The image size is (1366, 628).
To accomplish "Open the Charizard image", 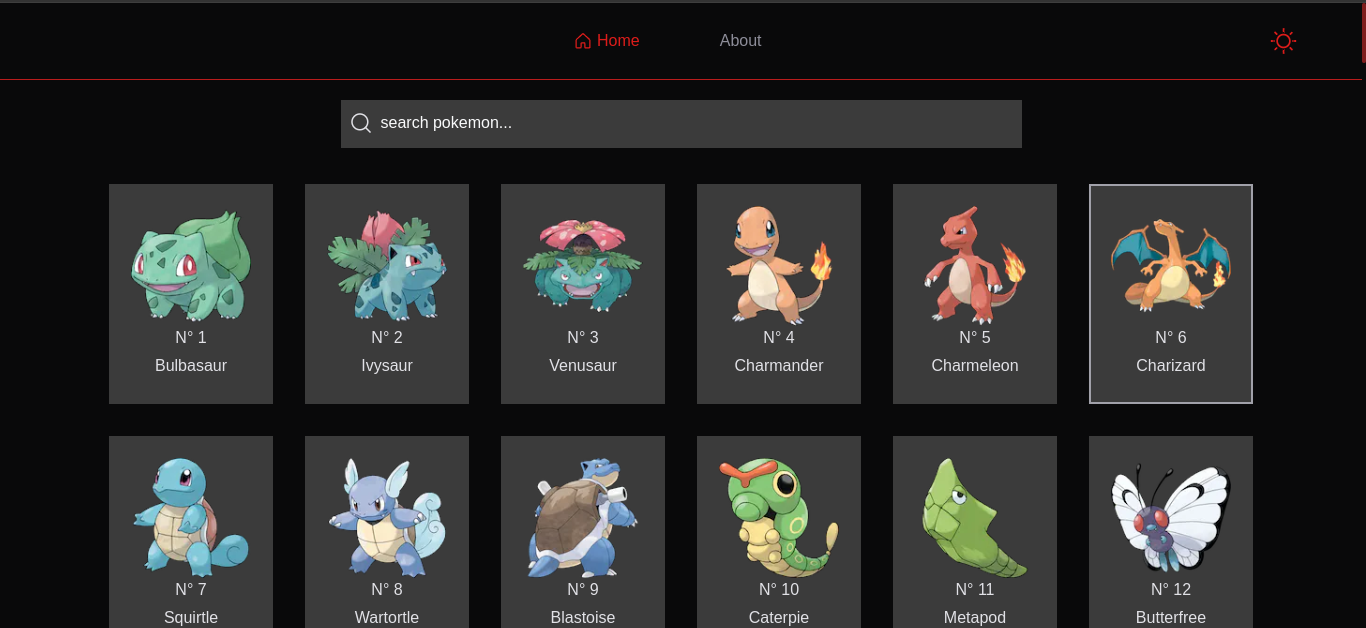I will pyautogui.click(x=1171, y=264).
